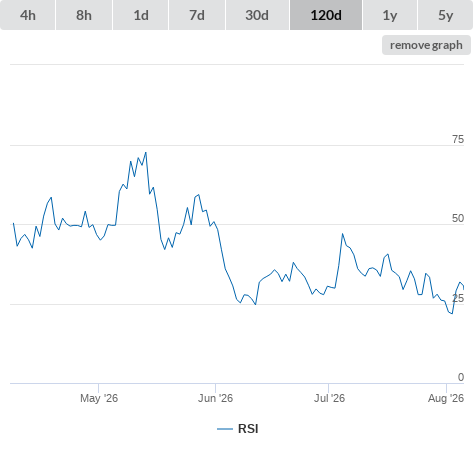Click the 75 level axis label

pos(458,139)
